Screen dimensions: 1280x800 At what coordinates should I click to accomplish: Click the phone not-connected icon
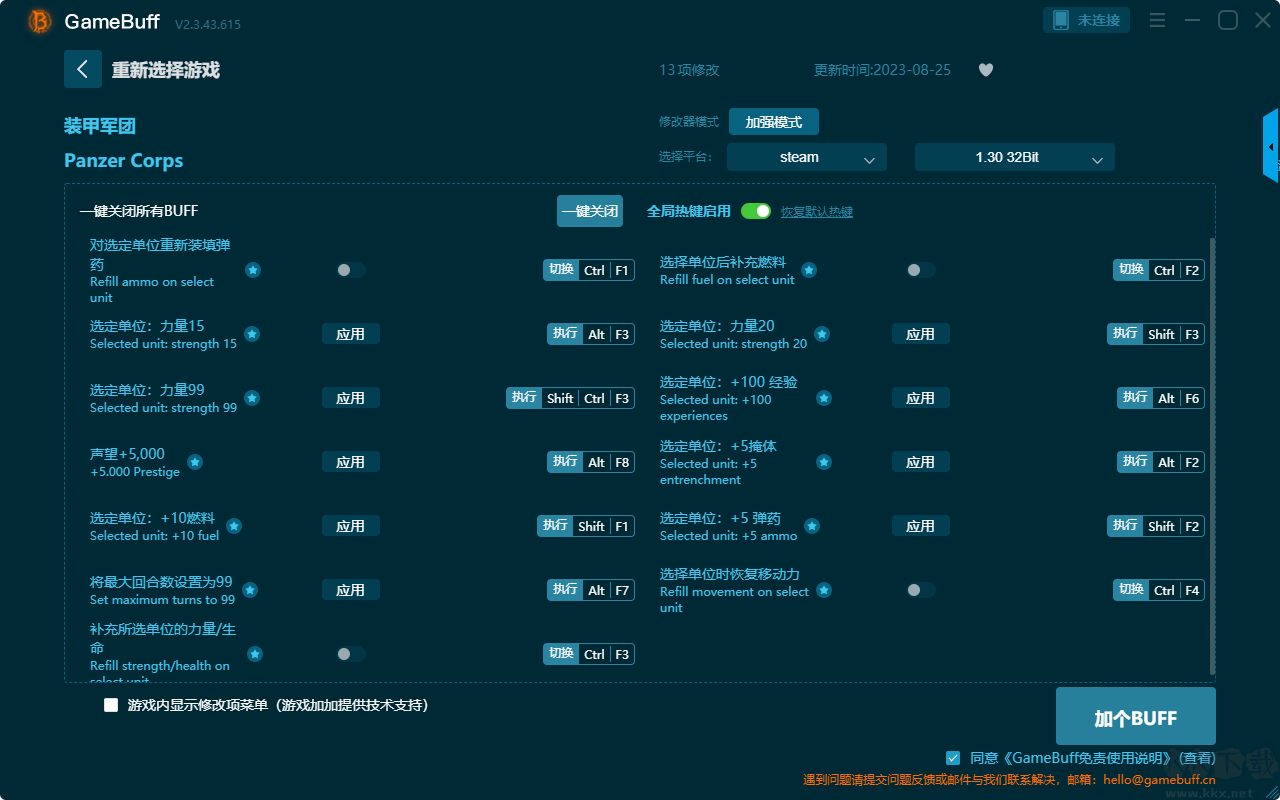[x=1061, y=20]
